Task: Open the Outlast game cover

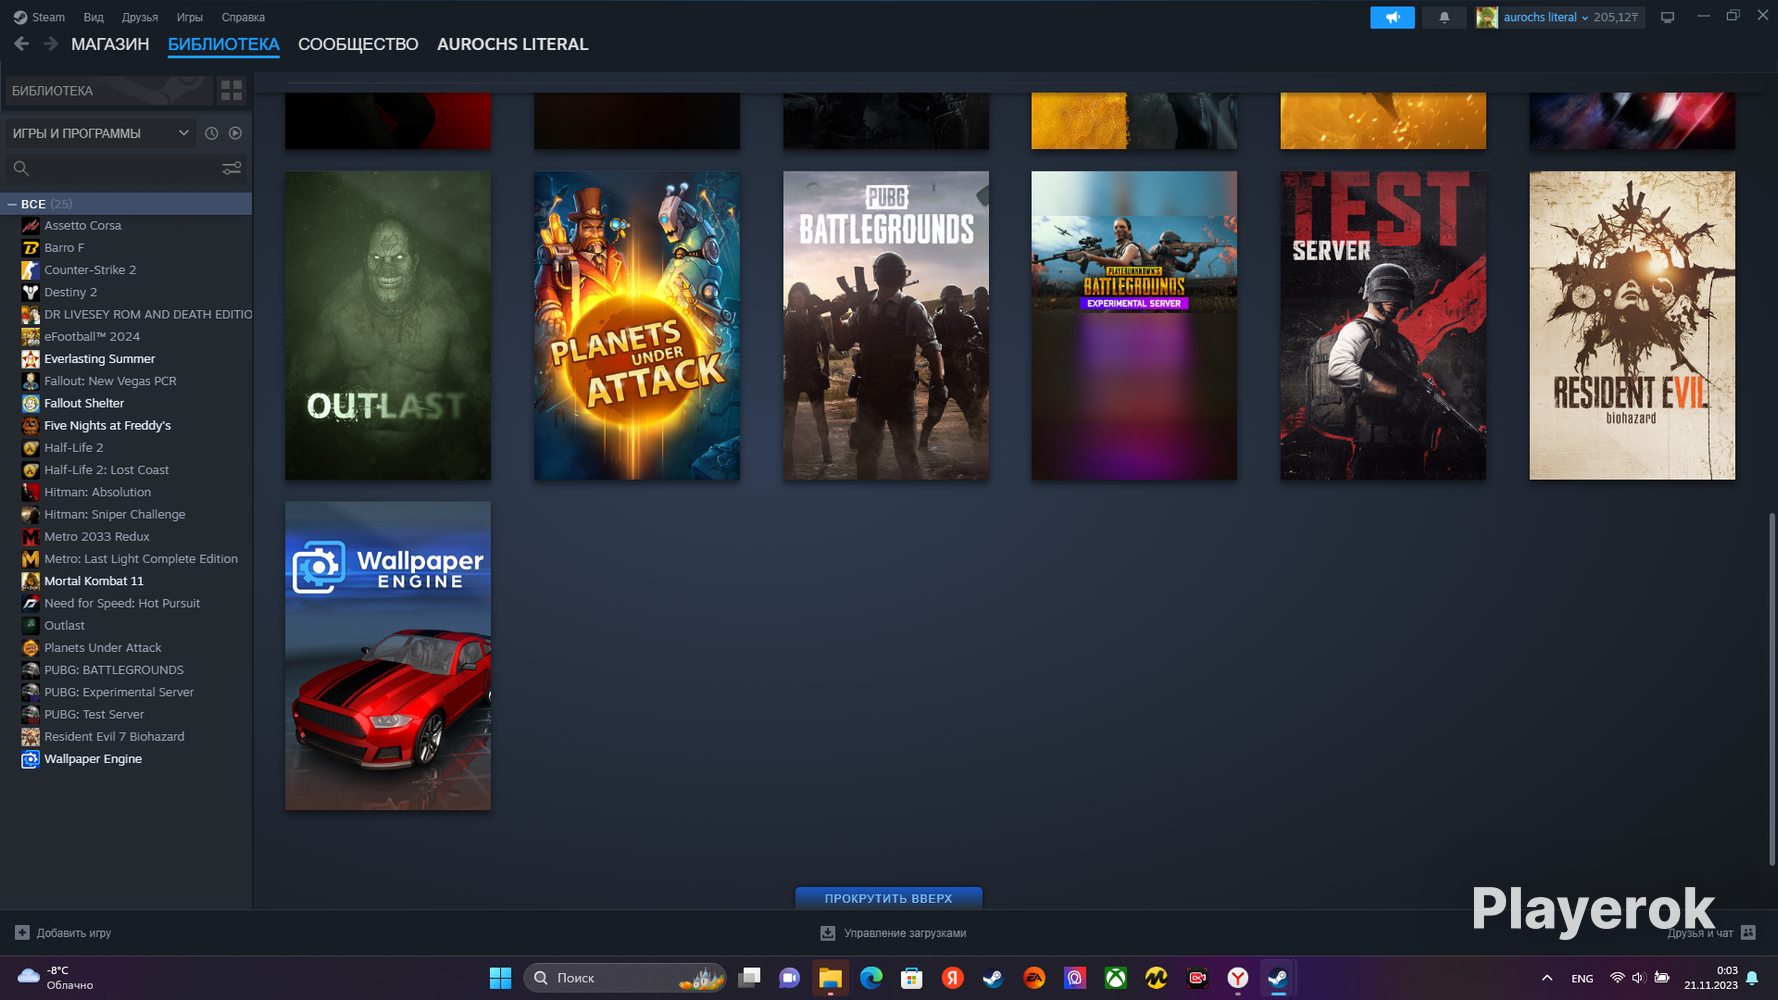Action: point(388,325)
